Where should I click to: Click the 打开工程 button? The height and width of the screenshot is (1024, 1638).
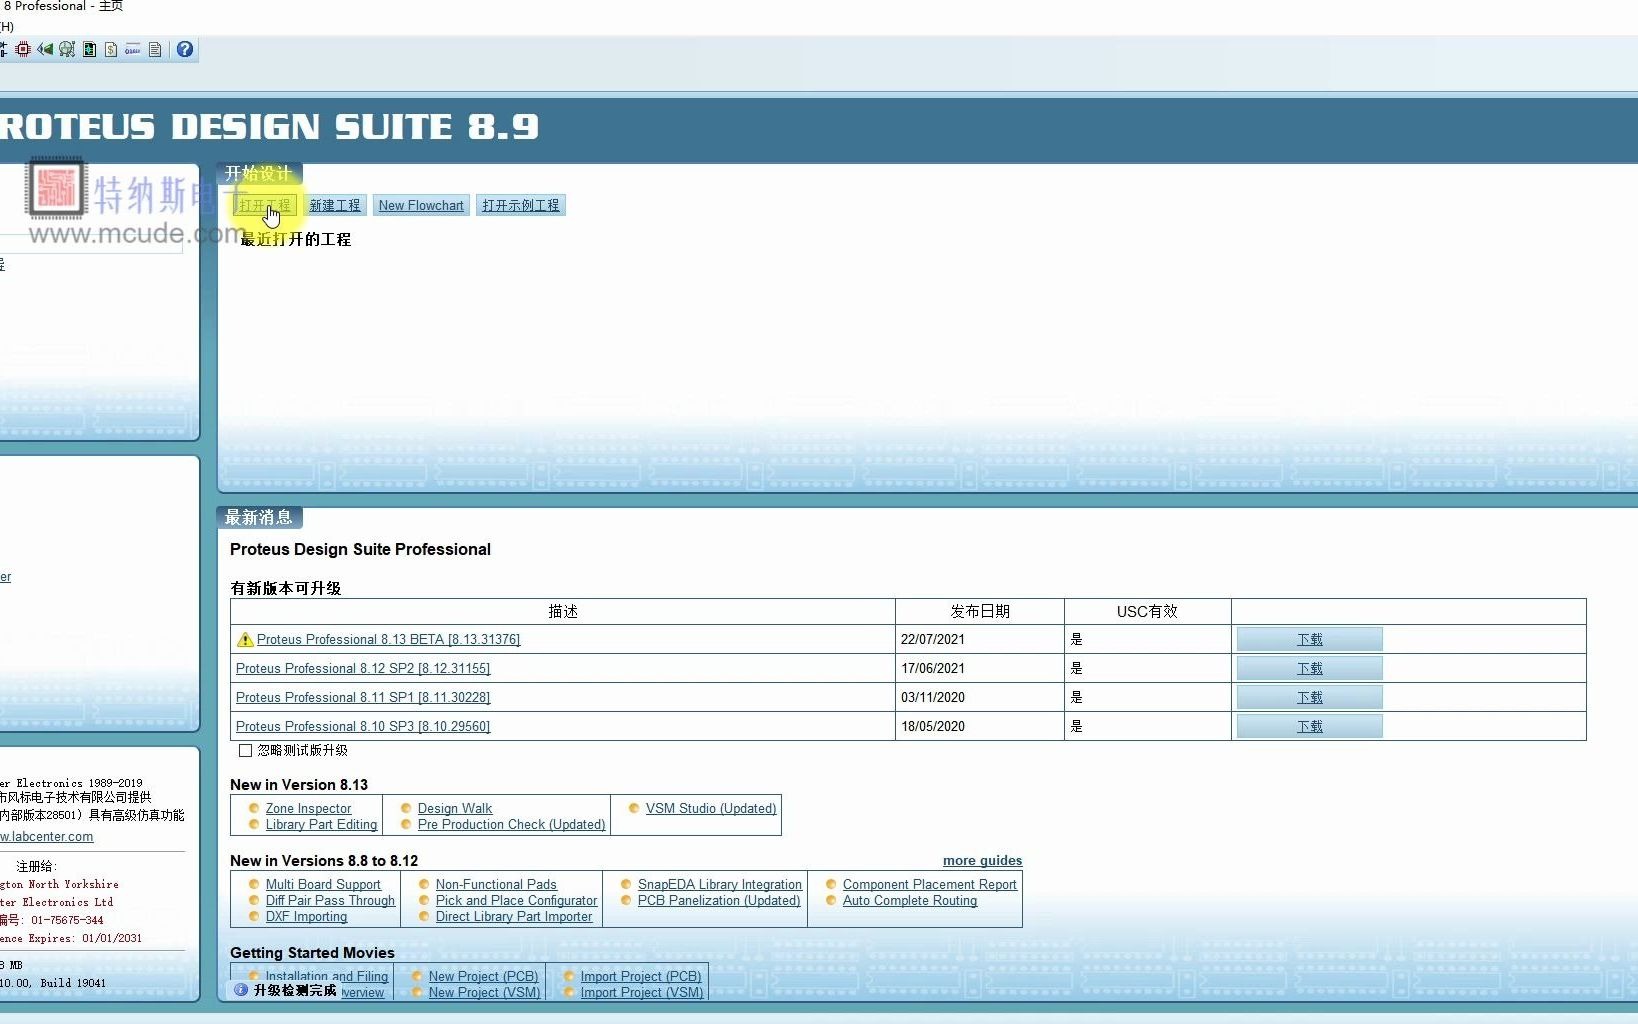(x=265, y=205)
